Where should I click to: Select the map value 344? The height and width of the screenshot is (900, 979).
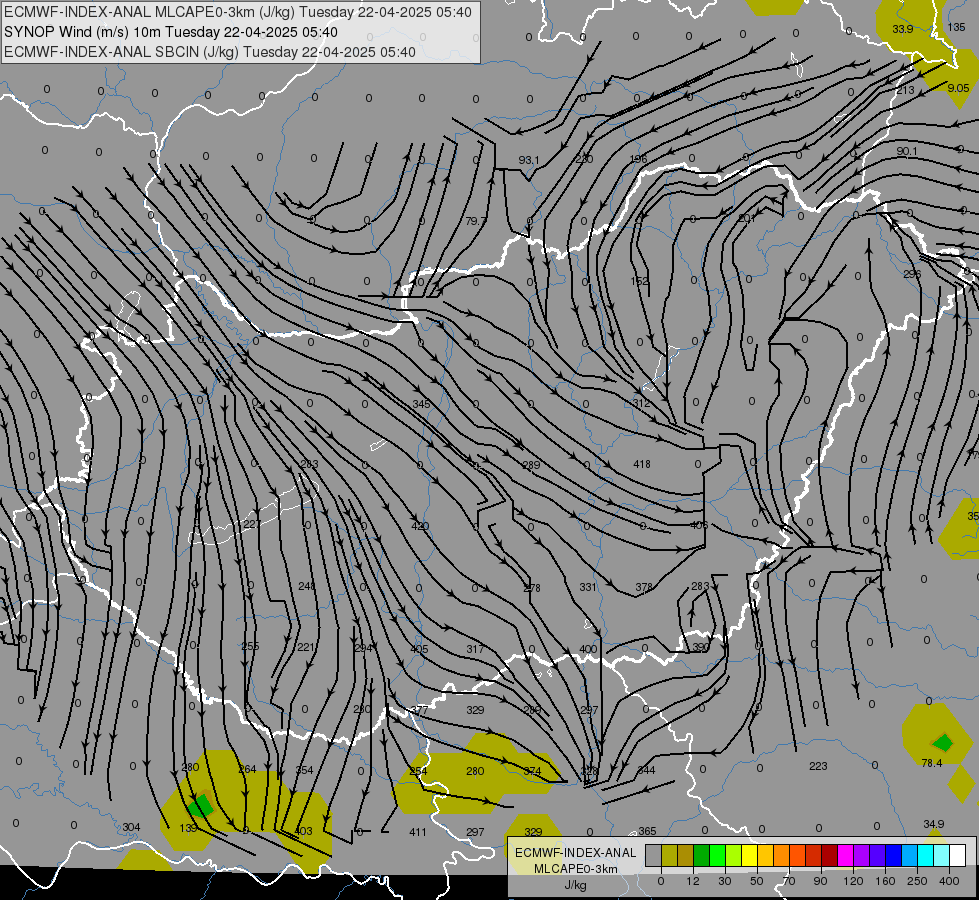click(x=646, y=770)
